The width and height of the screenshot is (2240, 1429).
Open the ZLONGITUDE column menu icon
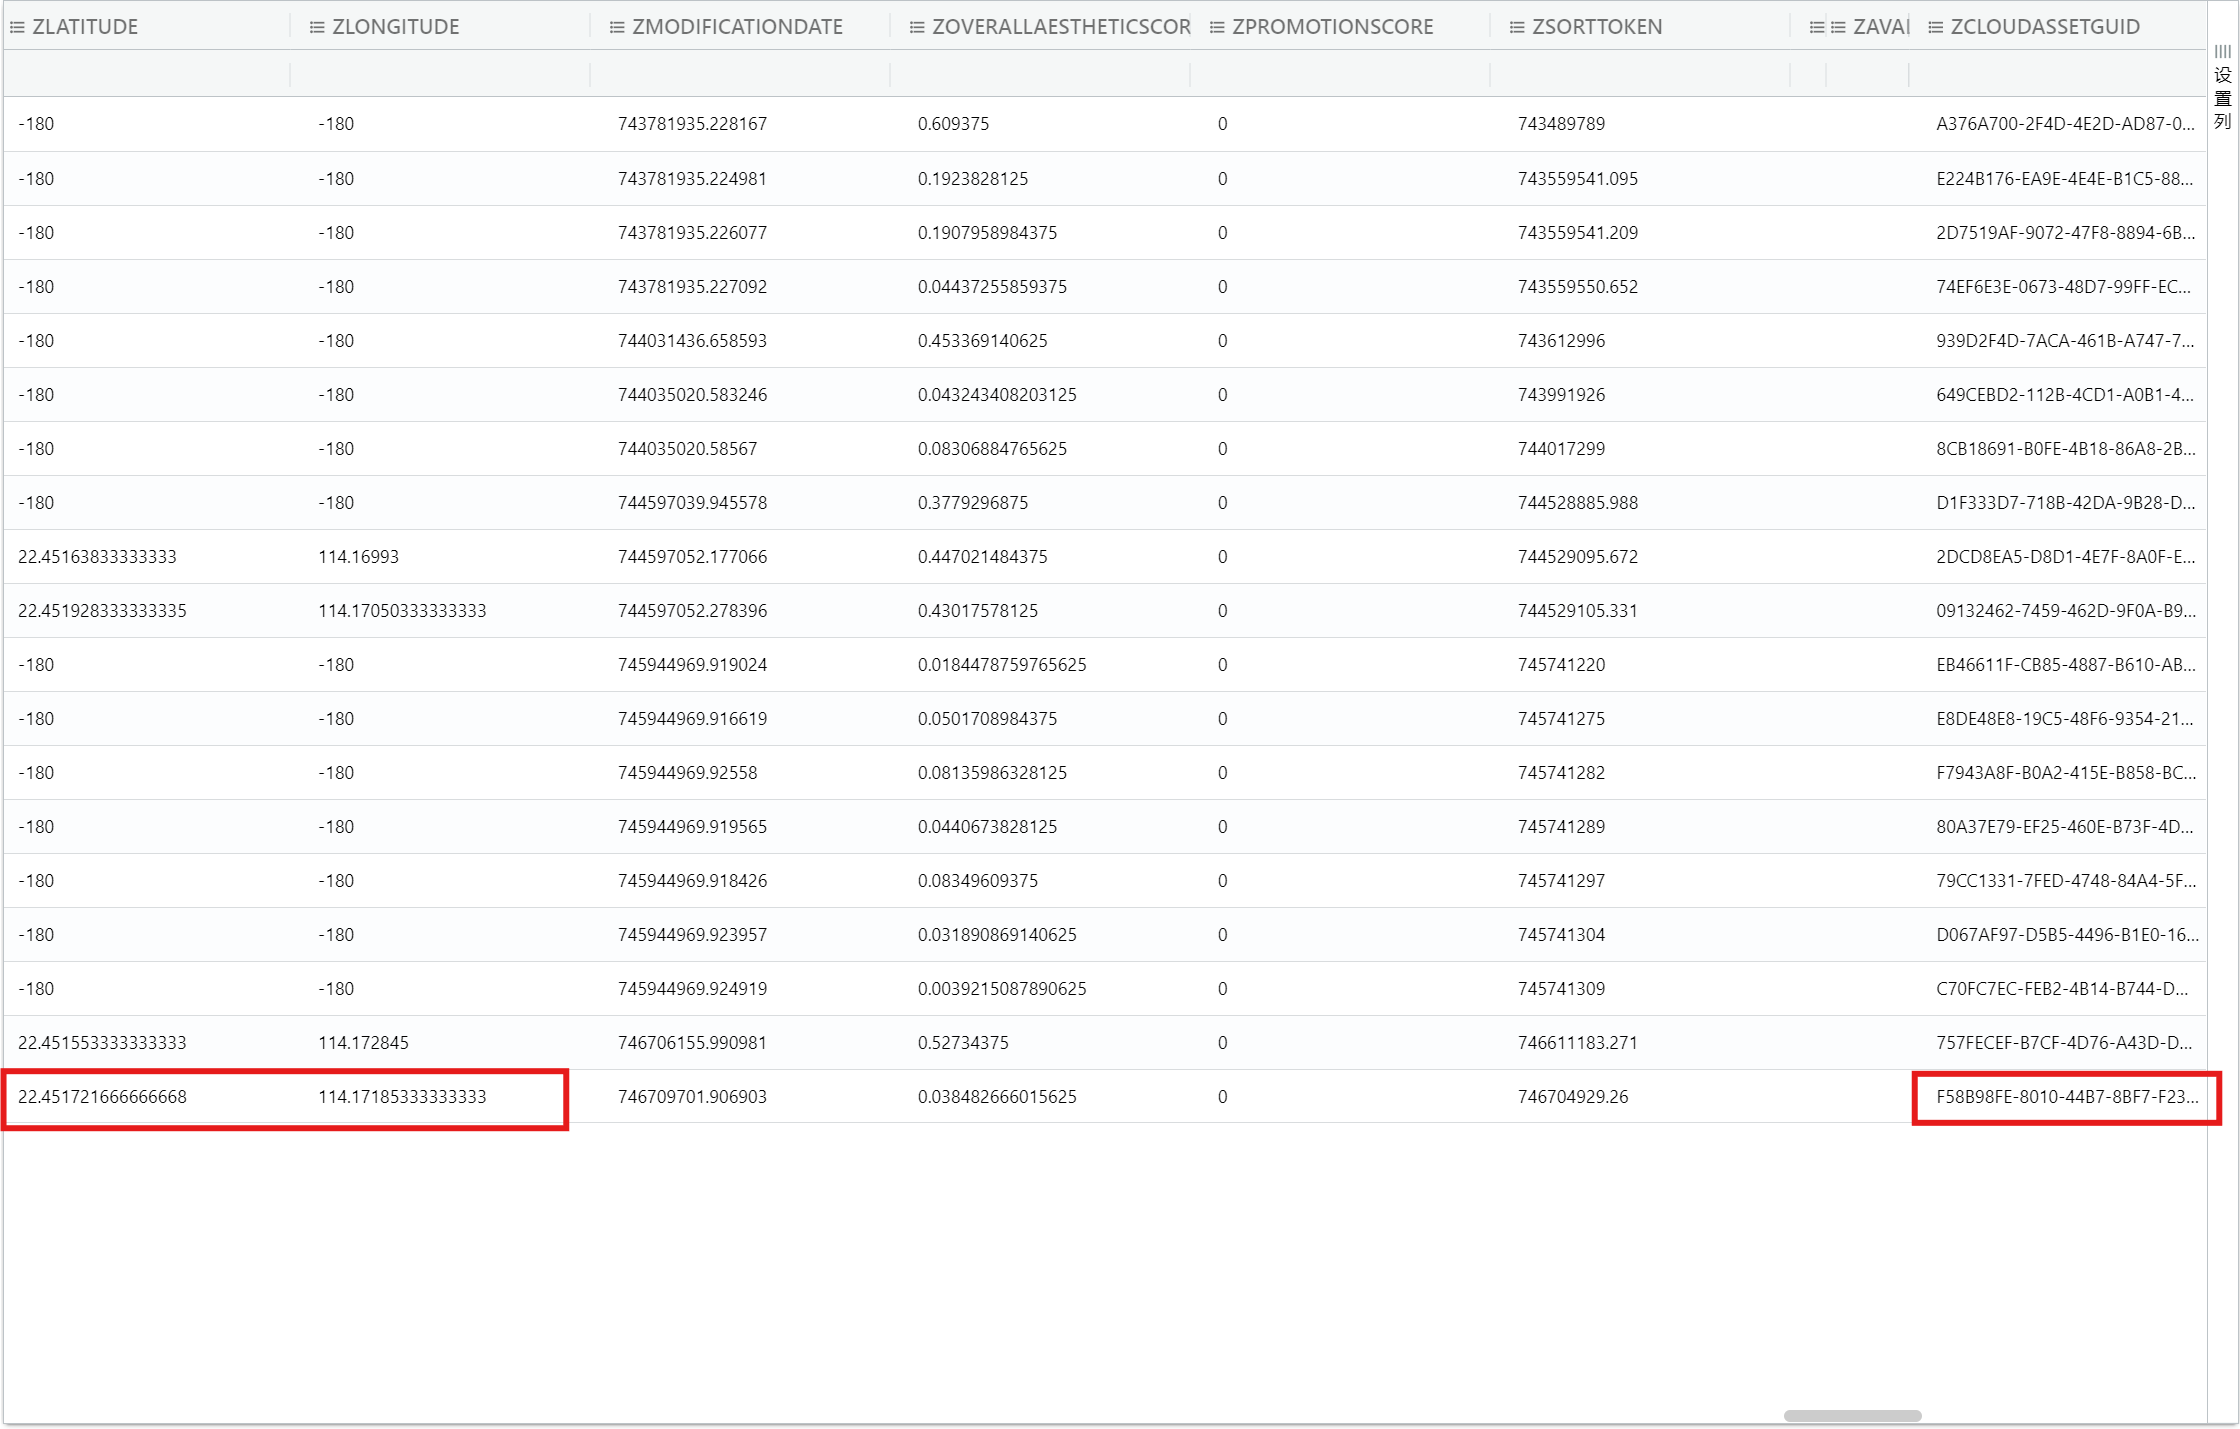pyautogui.click(x=317, y=27)
